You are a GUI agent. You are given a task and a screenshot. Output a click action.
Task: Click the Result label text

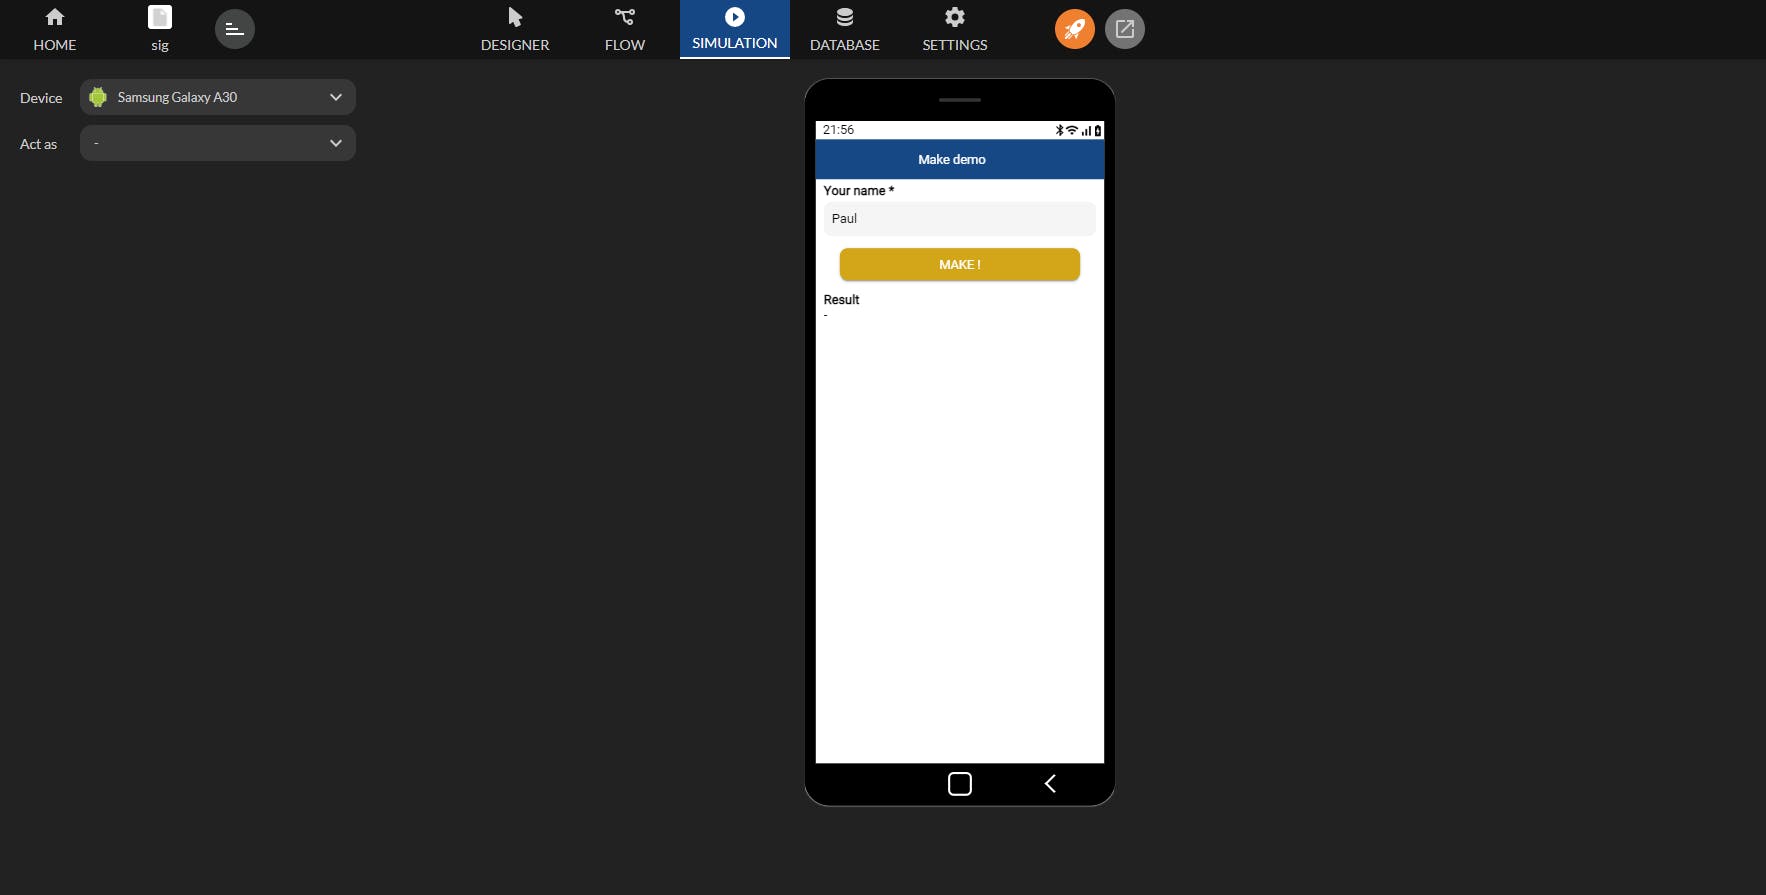[841, 300]
